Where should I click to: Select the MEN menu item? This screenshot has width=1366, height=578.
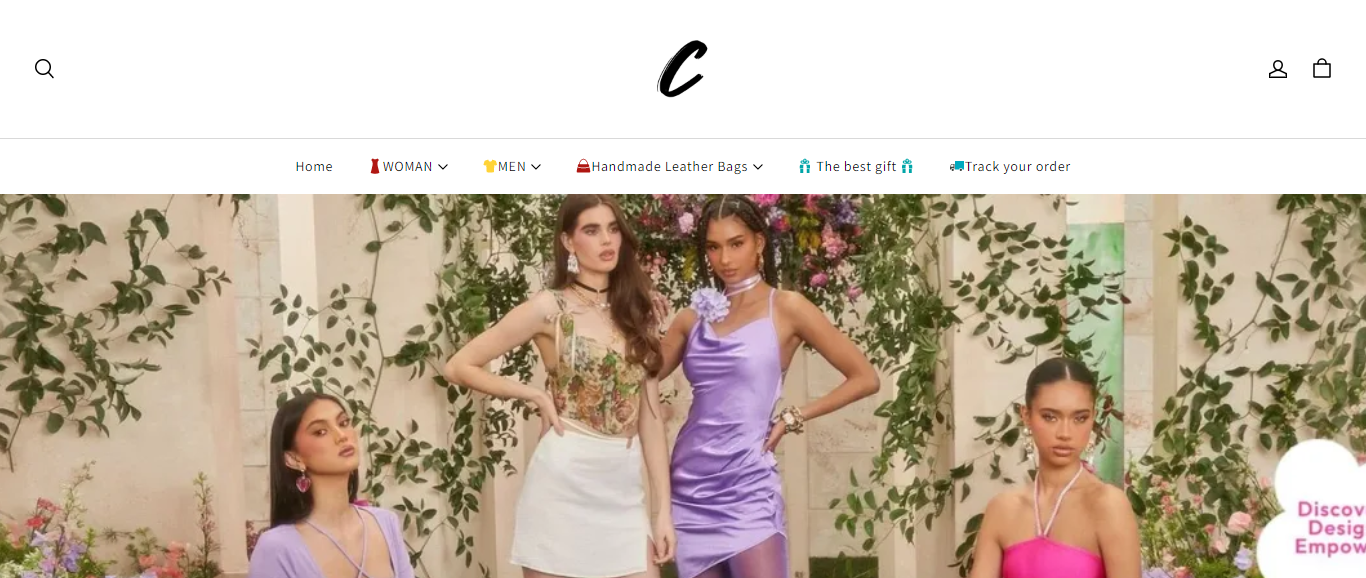(x=512, y=166)
